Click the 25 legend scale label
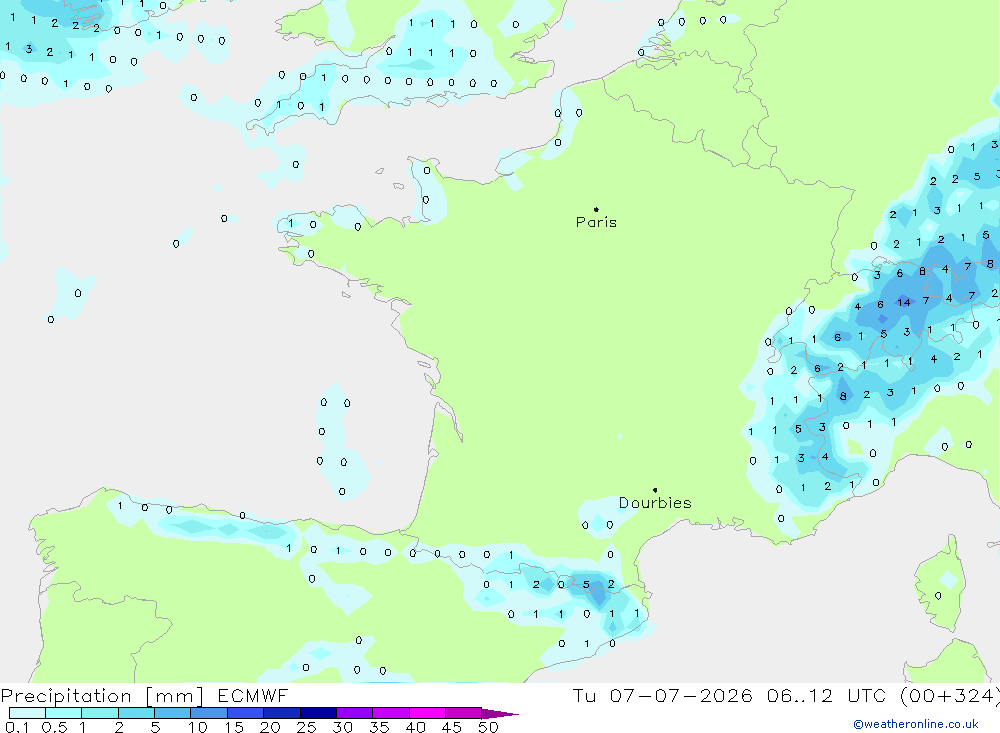Screen dimensions: 1000x733 307,727
